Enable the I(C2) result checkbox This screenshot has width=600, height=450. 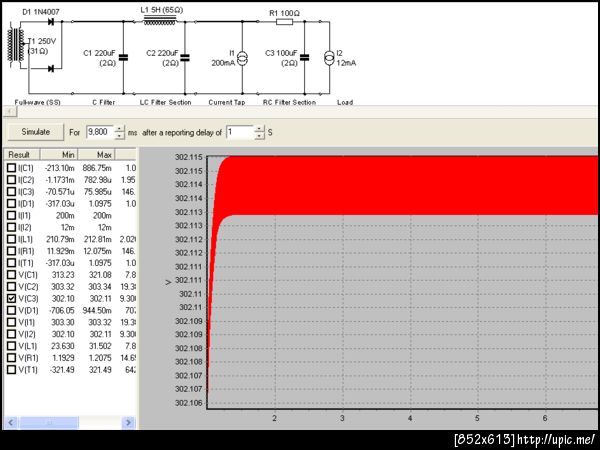11,179
